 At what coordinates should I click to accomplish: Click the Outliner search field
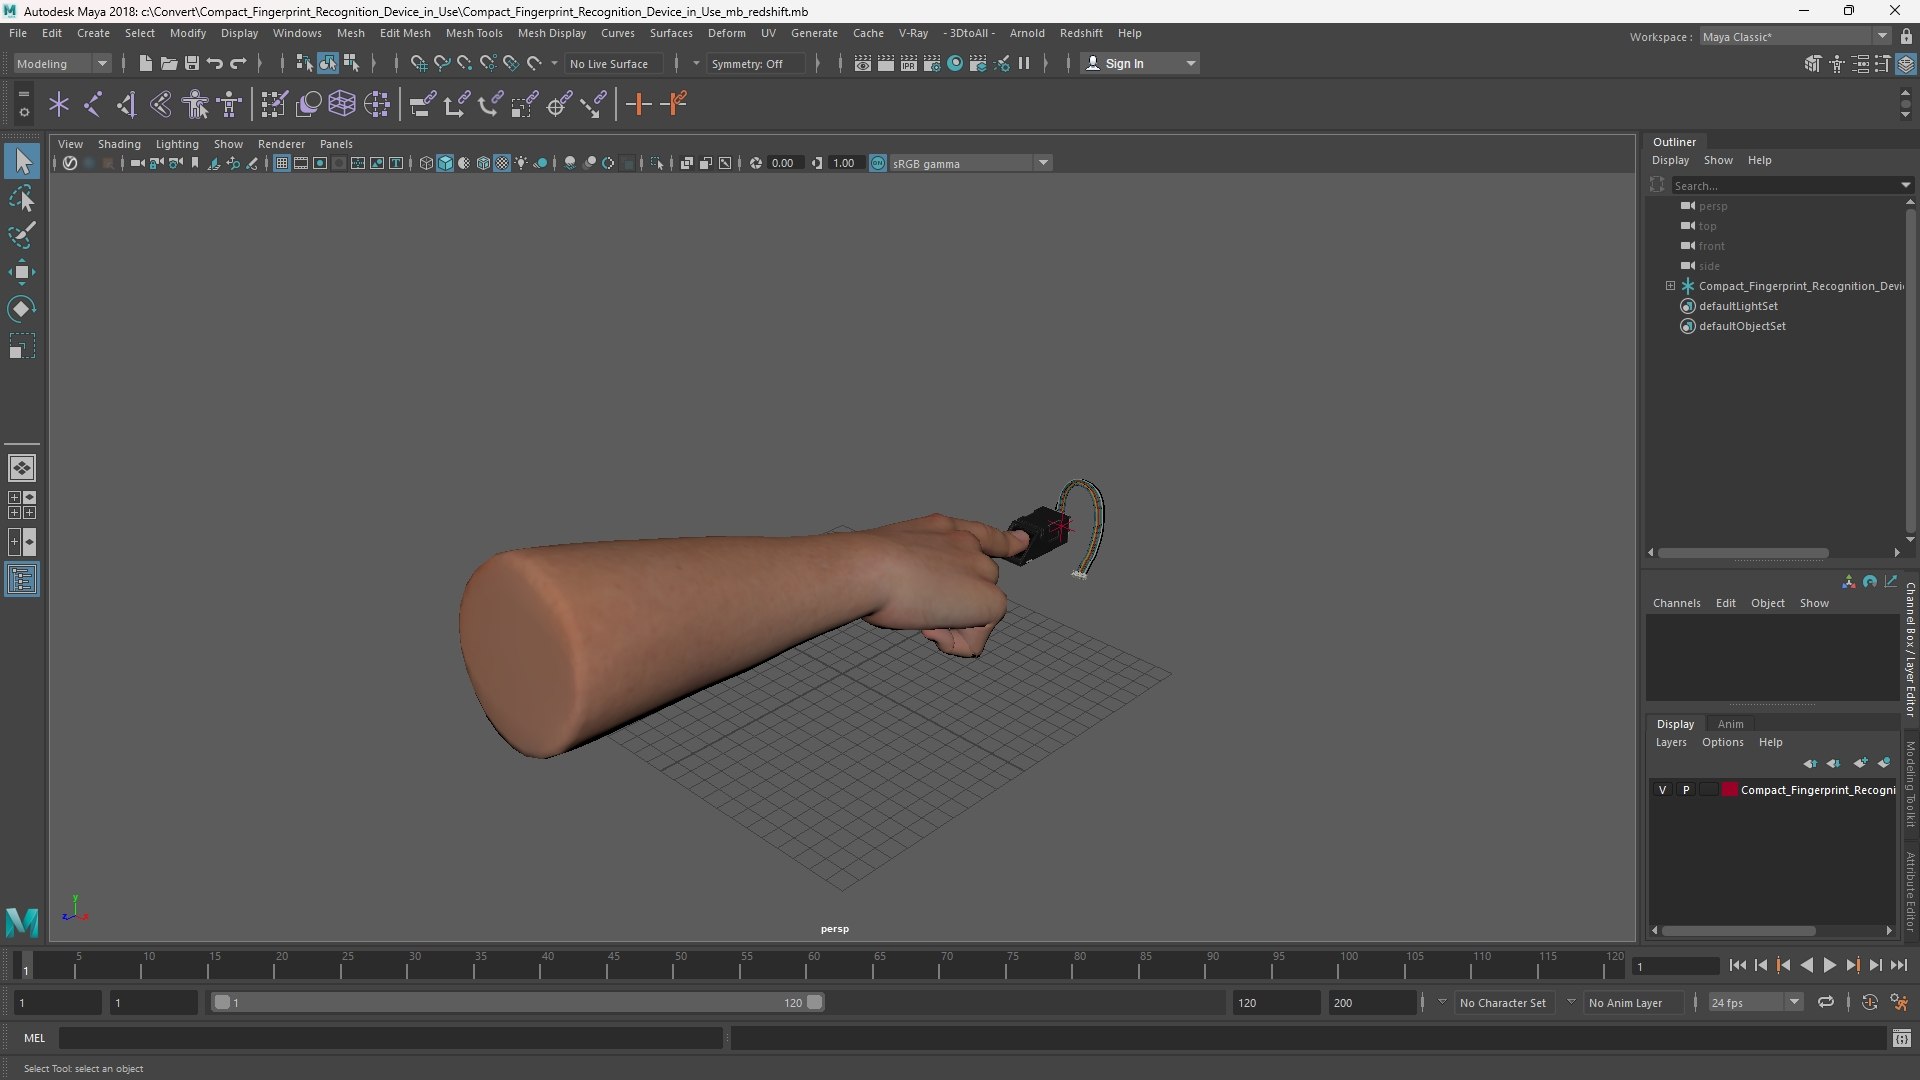[x=1785, y=185]
